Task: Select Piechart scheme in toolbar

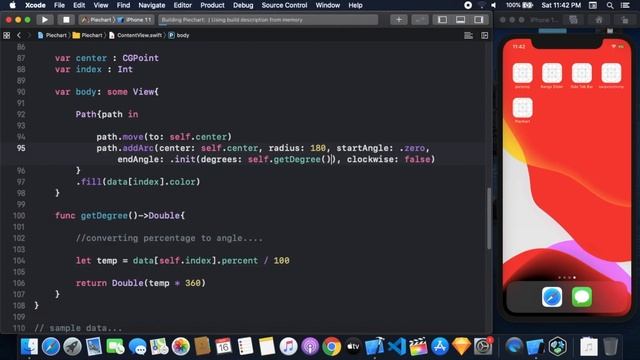Action: pyautogui.click(x=97, y=20)
